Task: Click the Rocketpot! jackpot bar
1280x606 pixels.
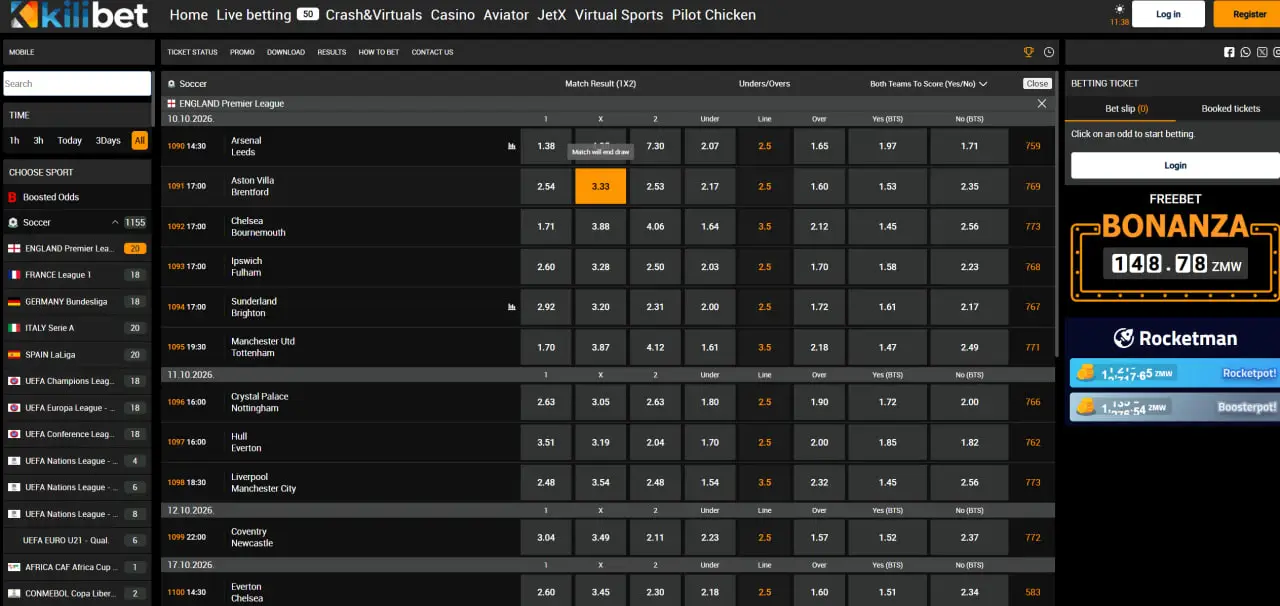Action: 1174,373
